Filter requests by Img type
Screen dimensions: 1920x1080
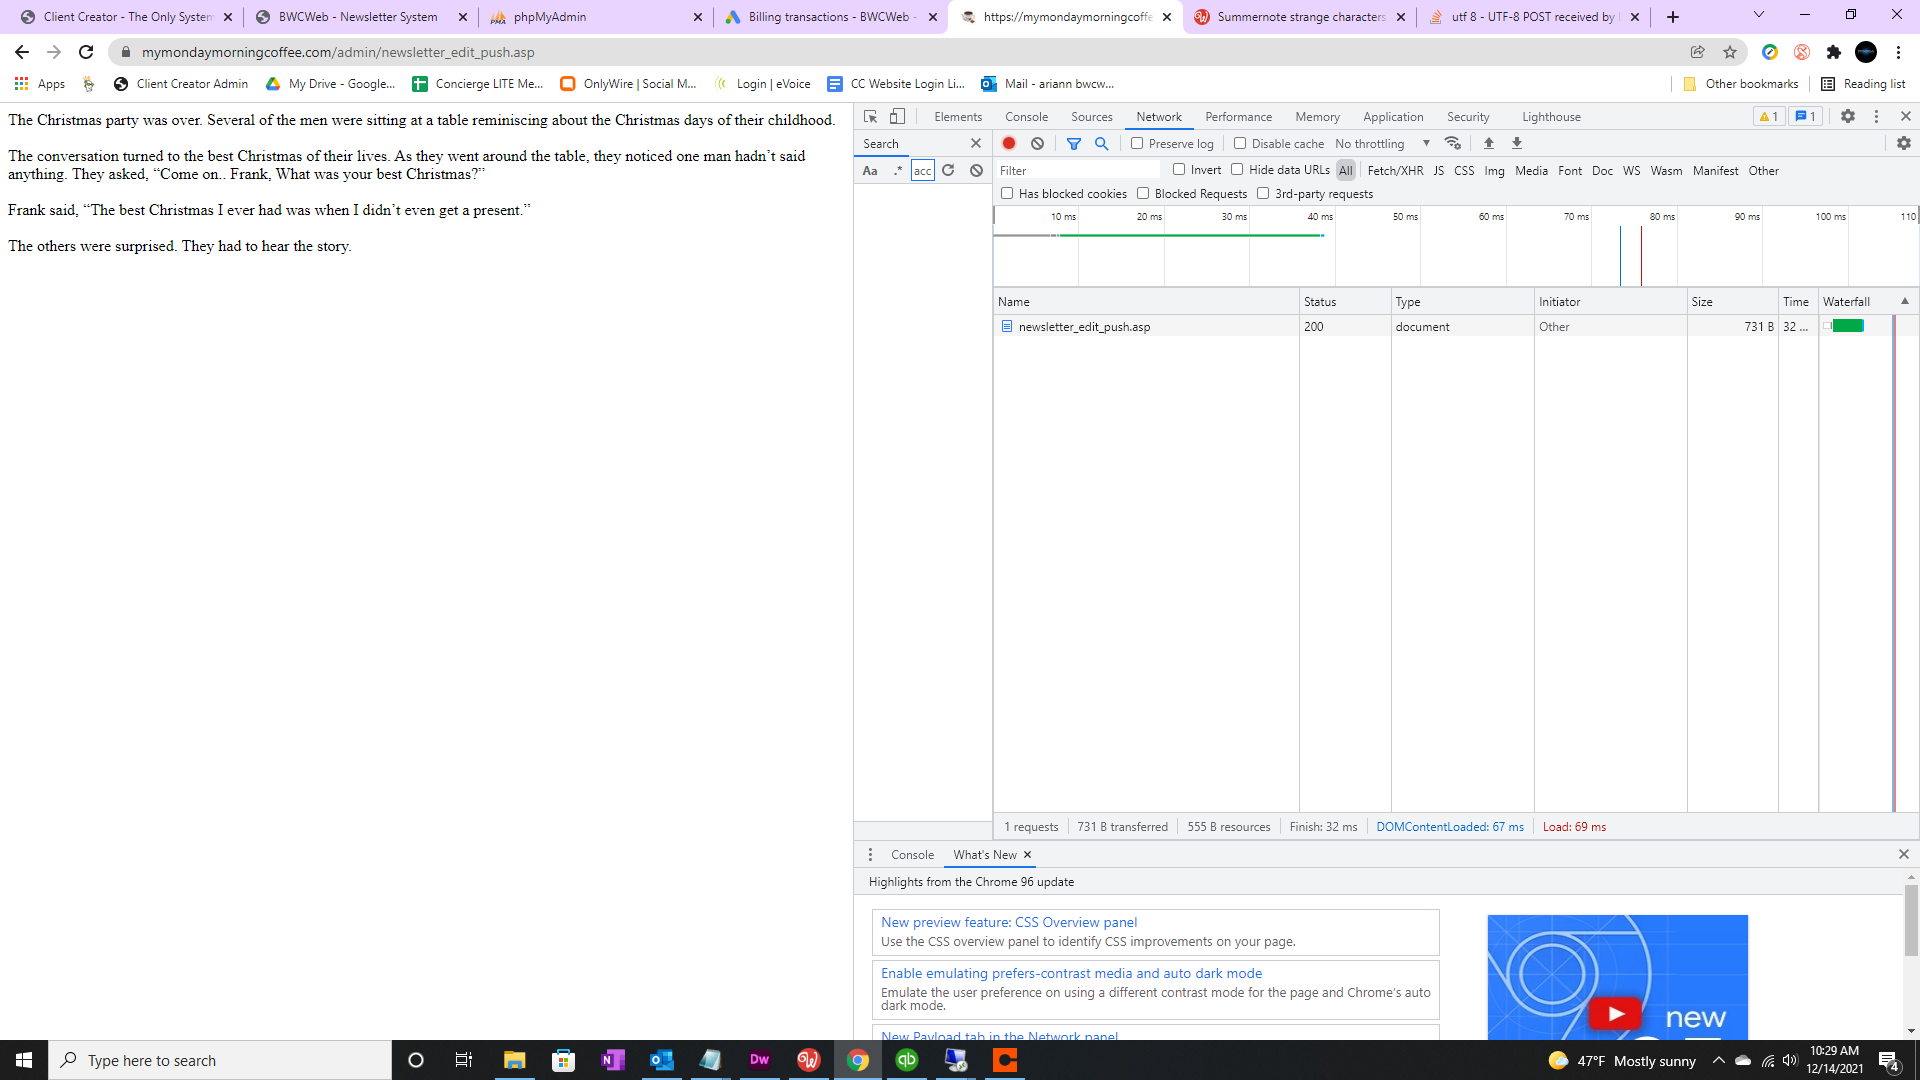(1494, 171)
